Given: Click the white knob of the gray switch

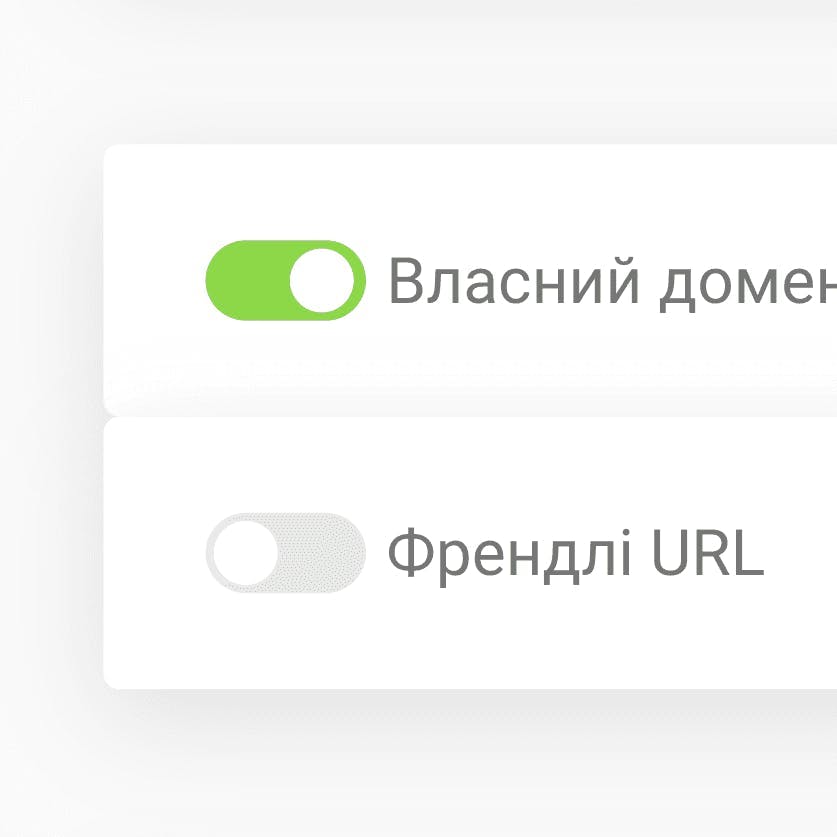Looking at the screenshot, I should coord(245,553).
